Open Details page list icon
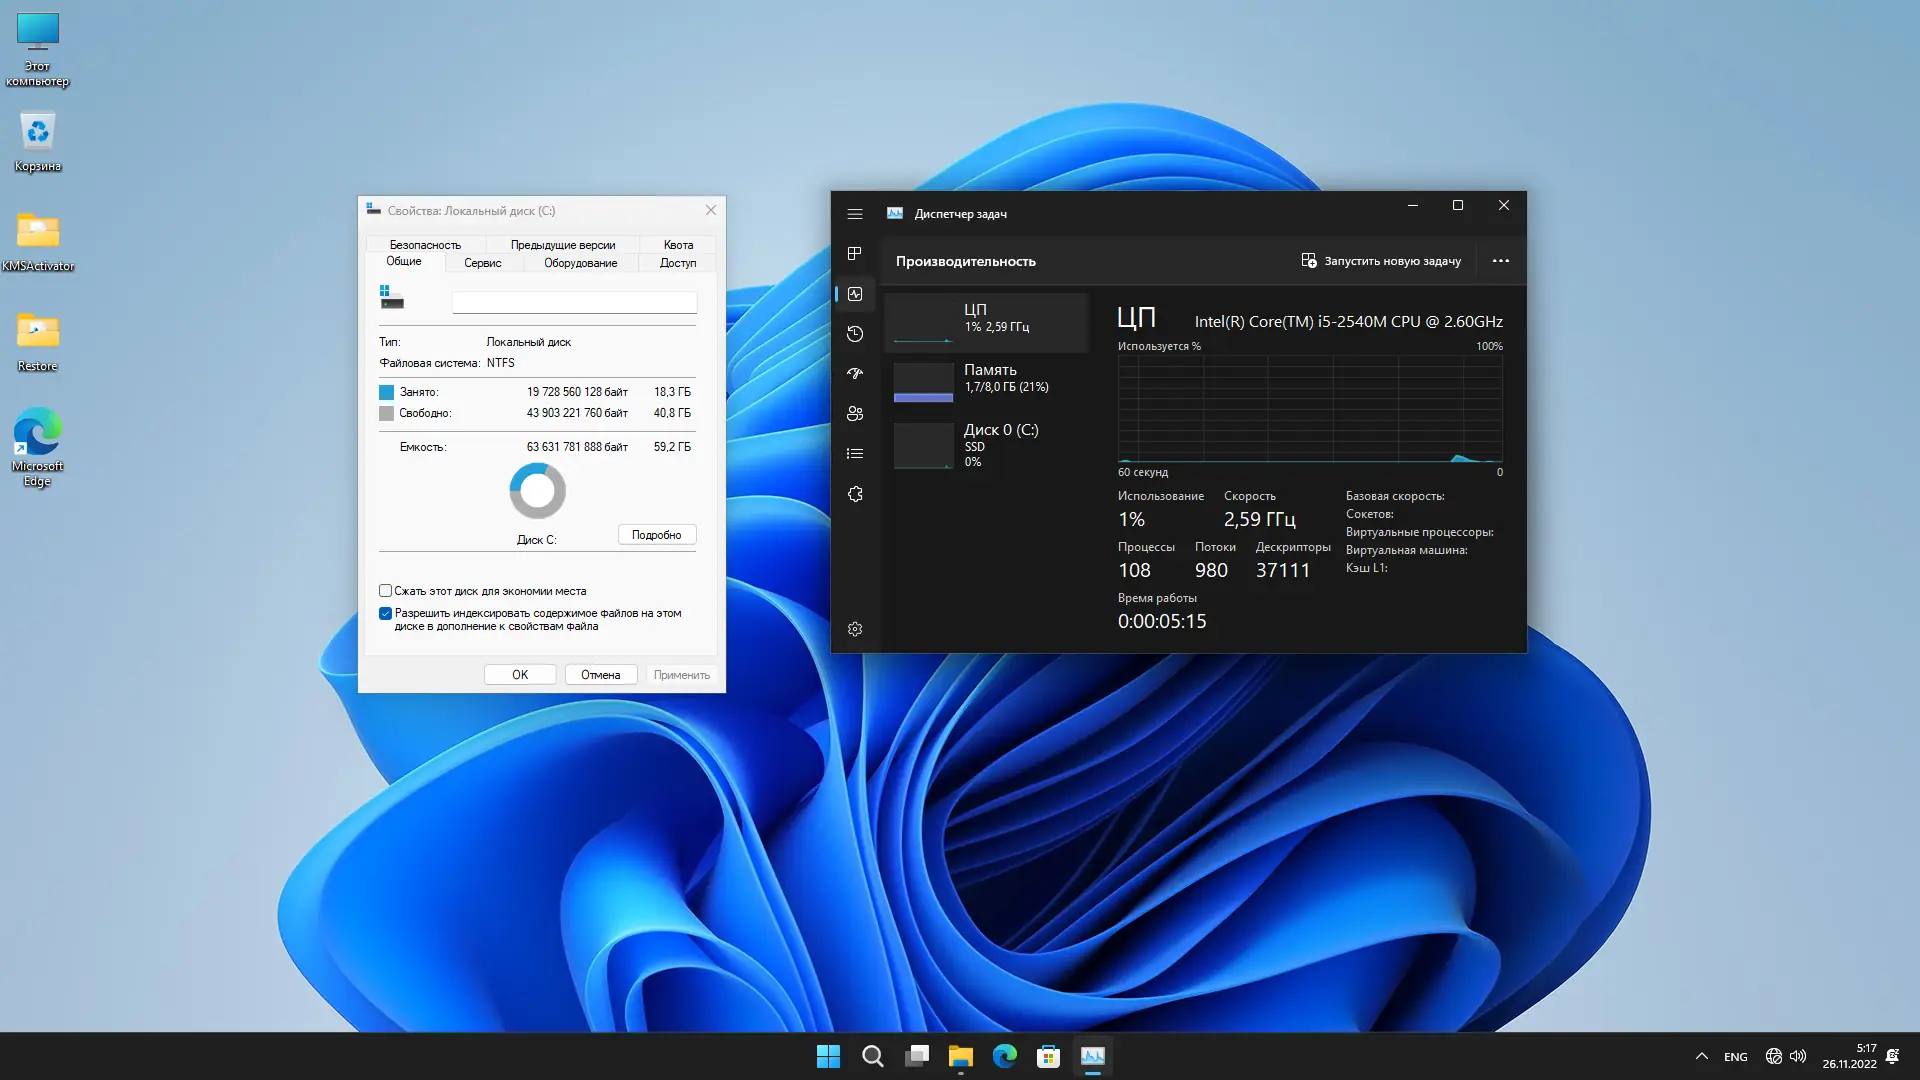The height and width of the screenshot is (1080, 1920). coord(854,454)
